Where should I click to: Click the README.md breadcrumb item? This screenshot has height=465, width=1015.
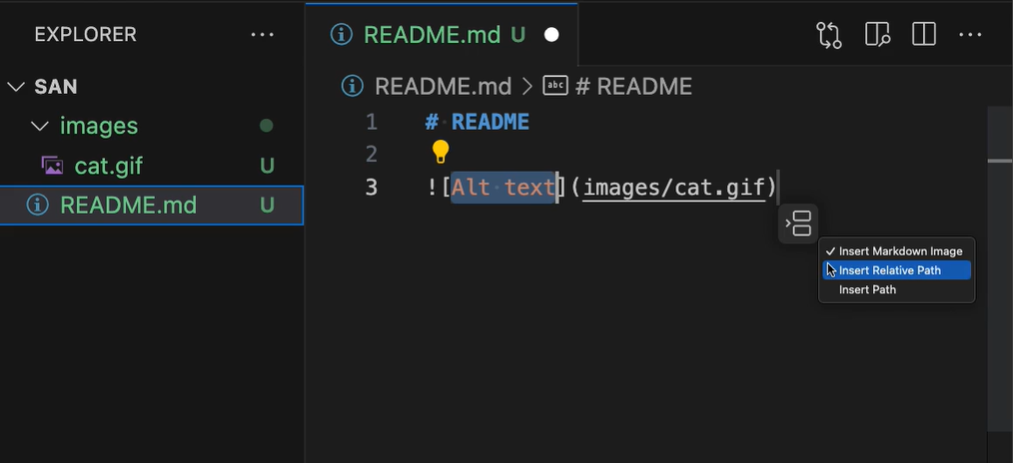click(442, 87)
